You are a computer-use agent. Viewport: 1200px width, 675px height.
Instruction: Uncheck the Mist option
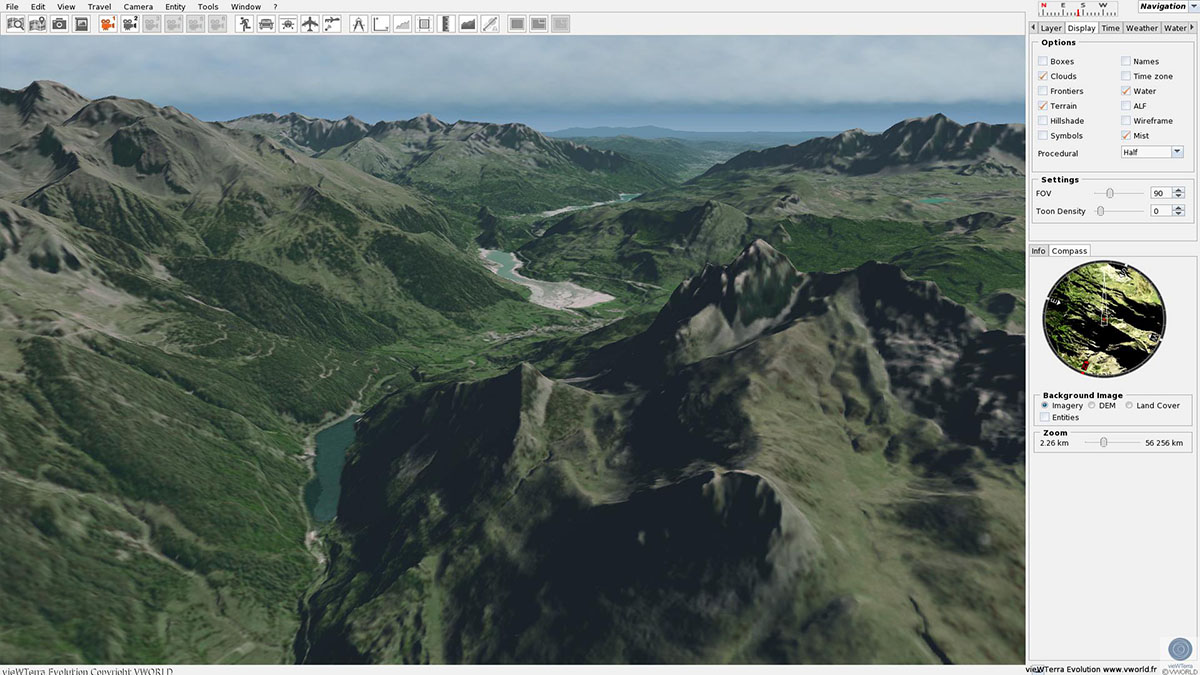pyautogui.click(x=1126, y=136)
